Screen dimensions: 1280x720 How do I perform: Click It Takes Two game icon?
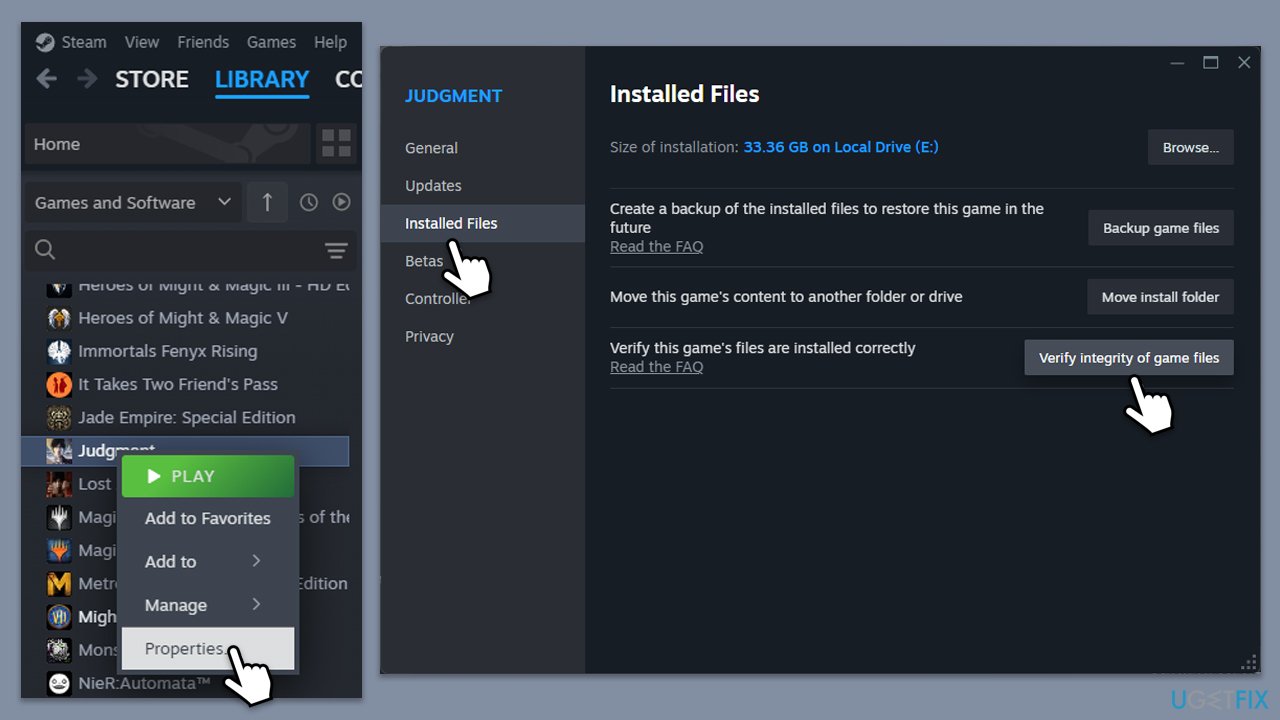coord(59,384)
